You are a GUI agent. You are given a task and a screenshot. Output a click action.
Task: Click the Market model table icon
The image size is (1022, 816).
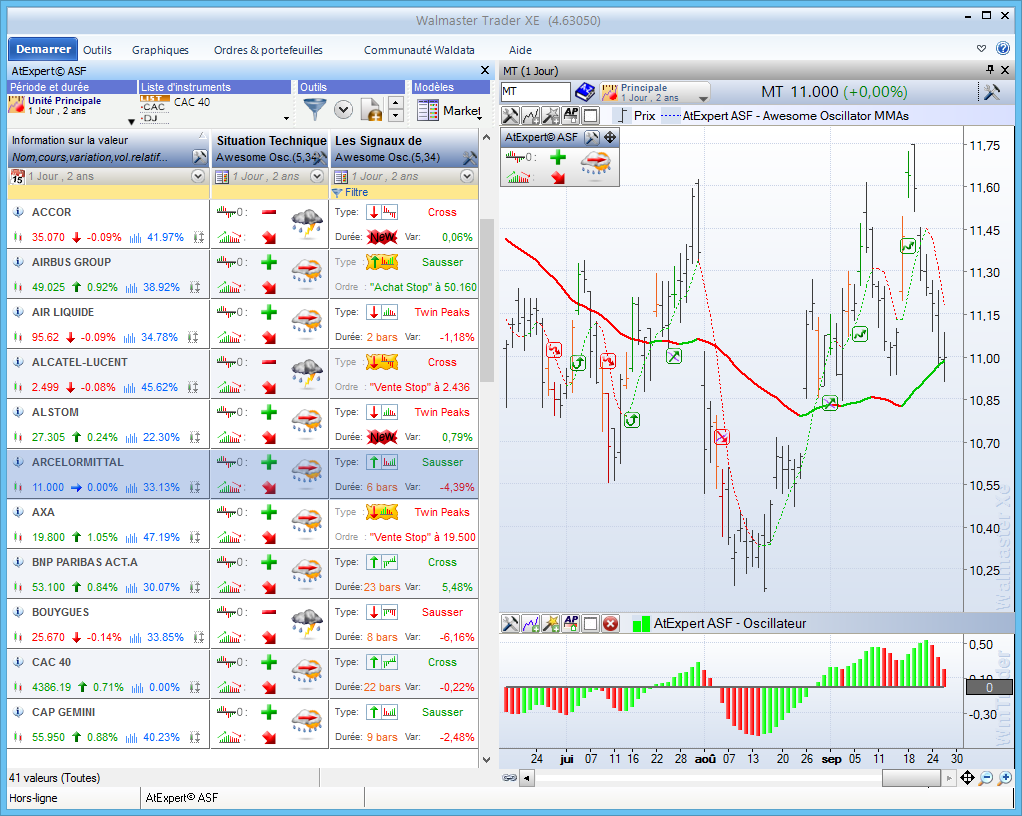coord(428,110)
